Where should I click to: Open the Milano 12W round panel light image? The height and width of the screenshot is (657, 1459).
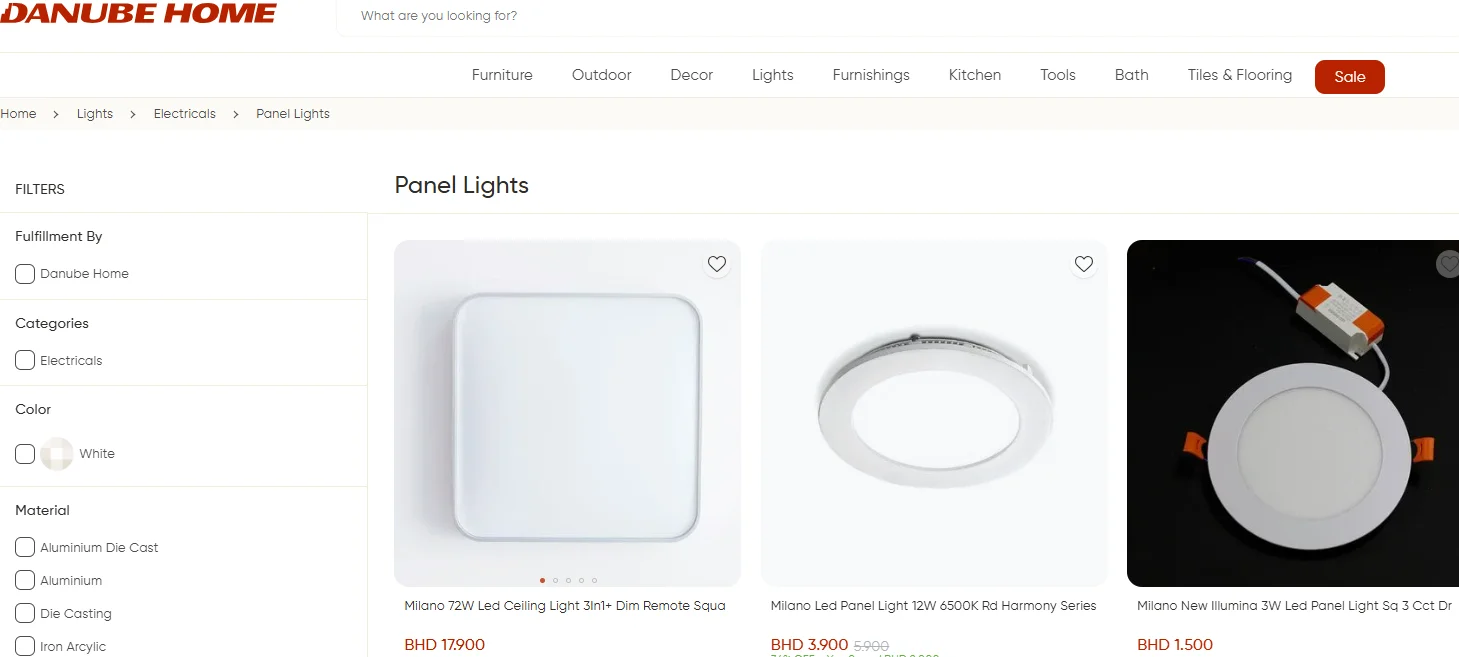coord(934,413)
